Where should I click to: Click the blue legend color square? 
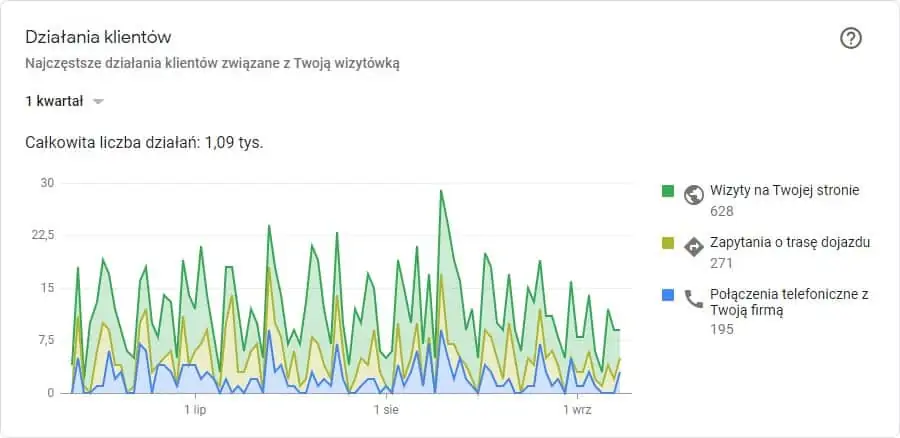pyautogui.click(x=668, y=295)
